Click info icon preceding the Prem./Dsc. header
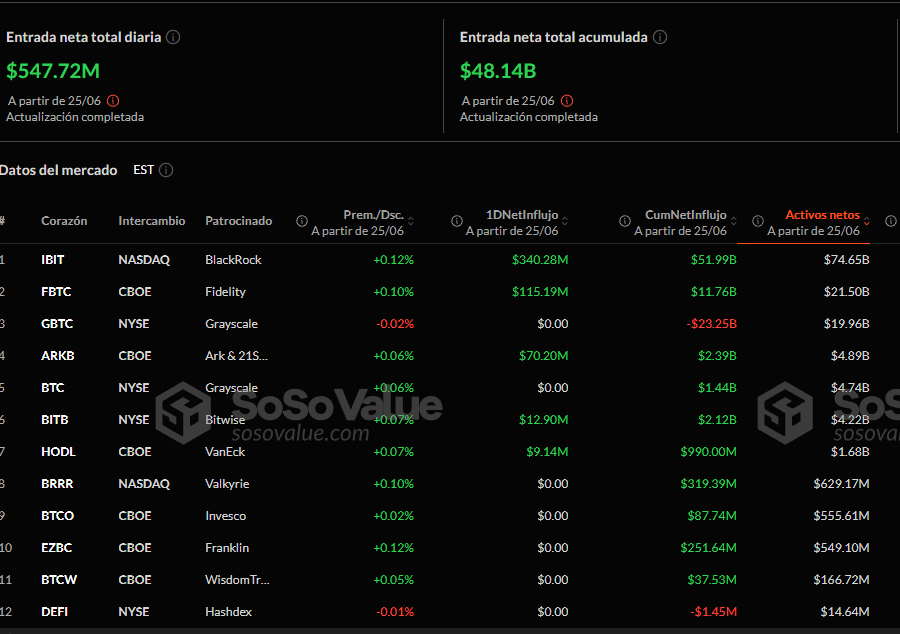This screenshot has height=634, width=900. coord(302,221)
